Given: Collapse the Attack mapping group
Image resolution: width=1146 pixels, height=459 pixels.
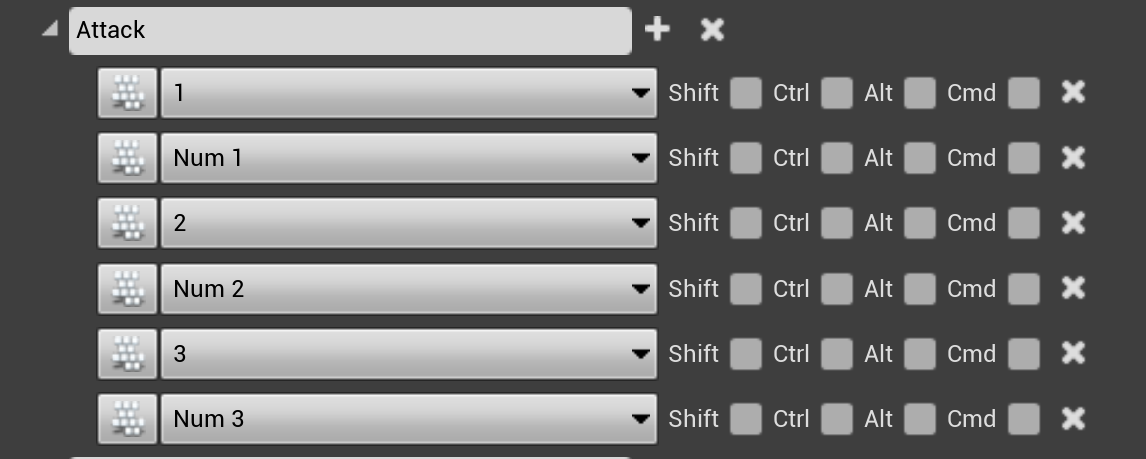Looking at the screenshot, I should (49, 30).
